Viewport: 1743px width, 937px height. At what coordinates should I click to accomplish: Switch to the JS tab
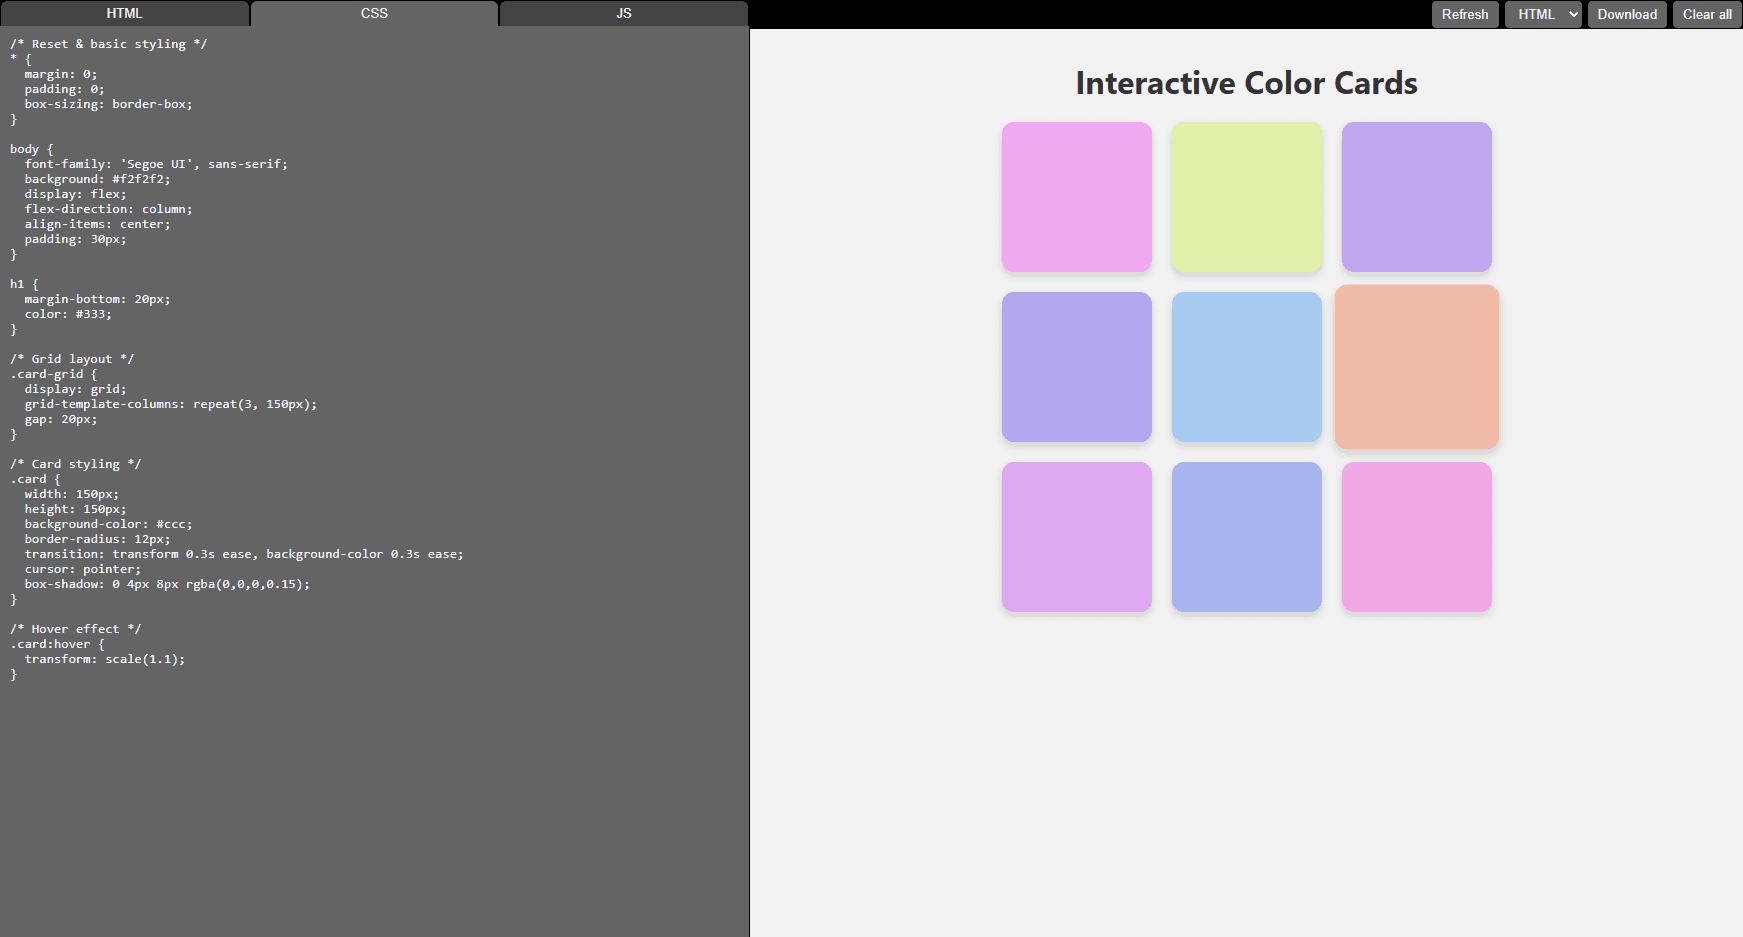pos(622,13)
